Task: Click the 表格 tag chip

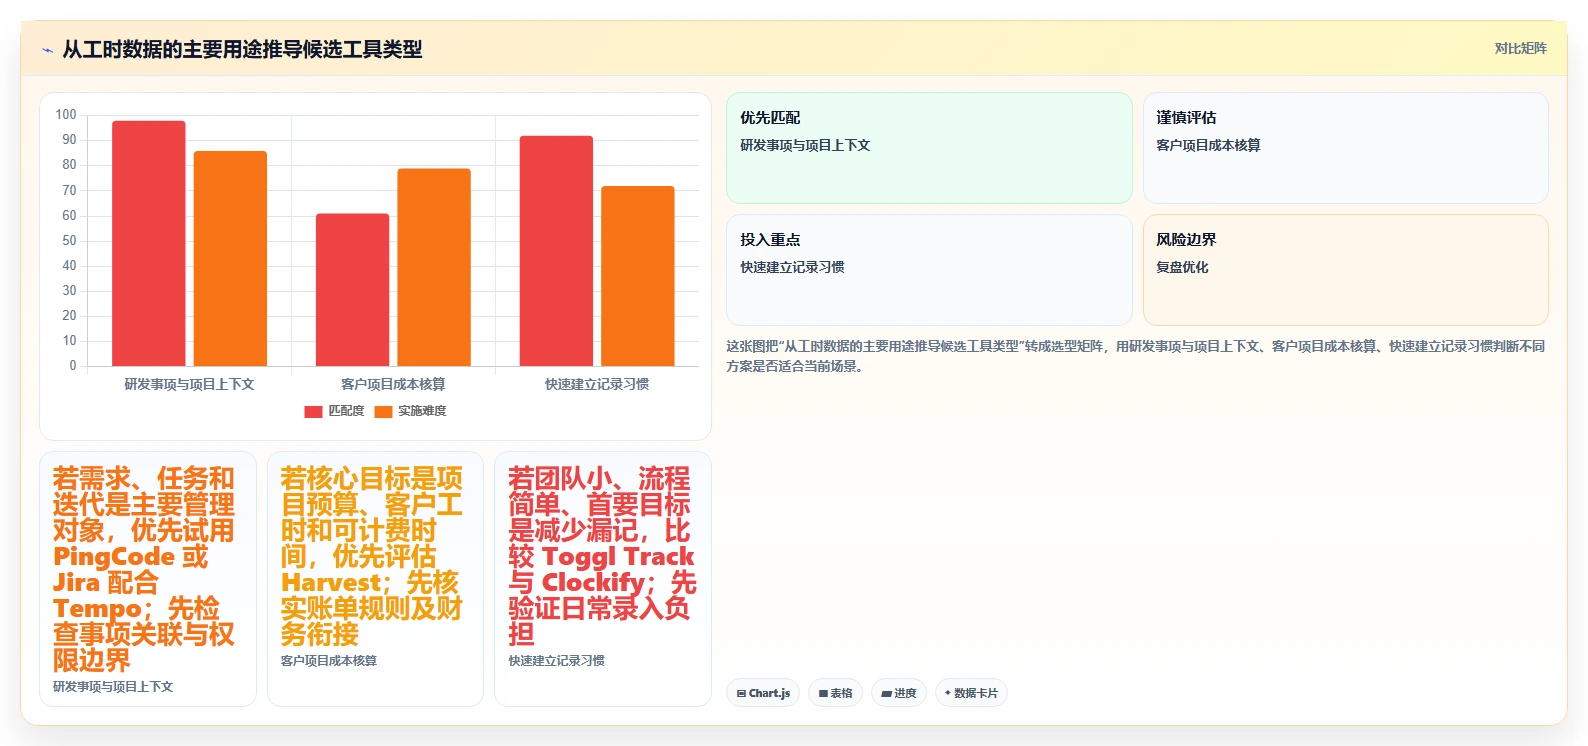Action: (x=836, y=693)
